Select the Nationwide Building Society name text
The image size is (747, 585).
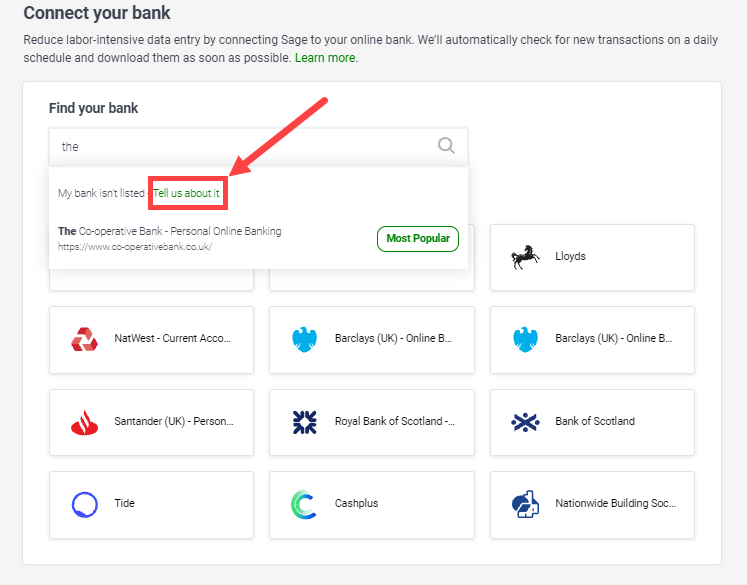614,504
